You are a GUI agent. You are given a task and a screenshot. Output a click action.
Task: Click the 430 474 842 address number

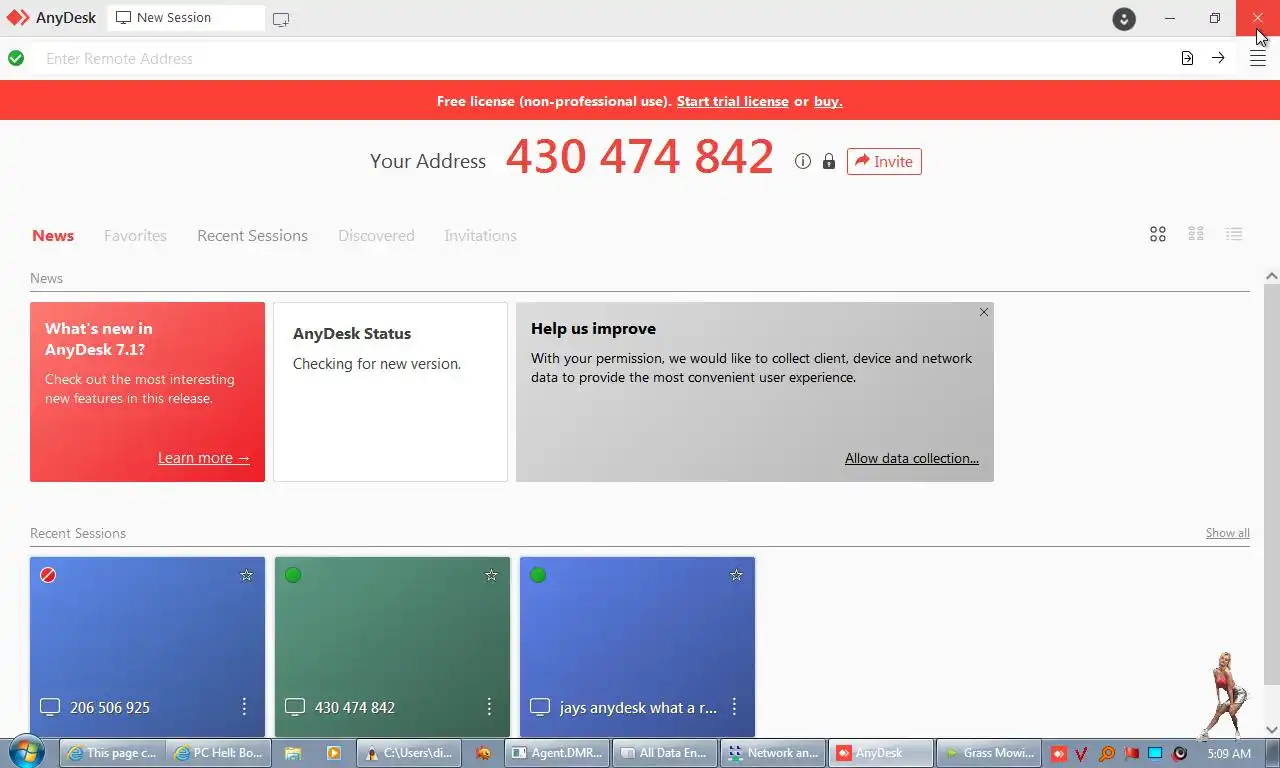point(640,157)
